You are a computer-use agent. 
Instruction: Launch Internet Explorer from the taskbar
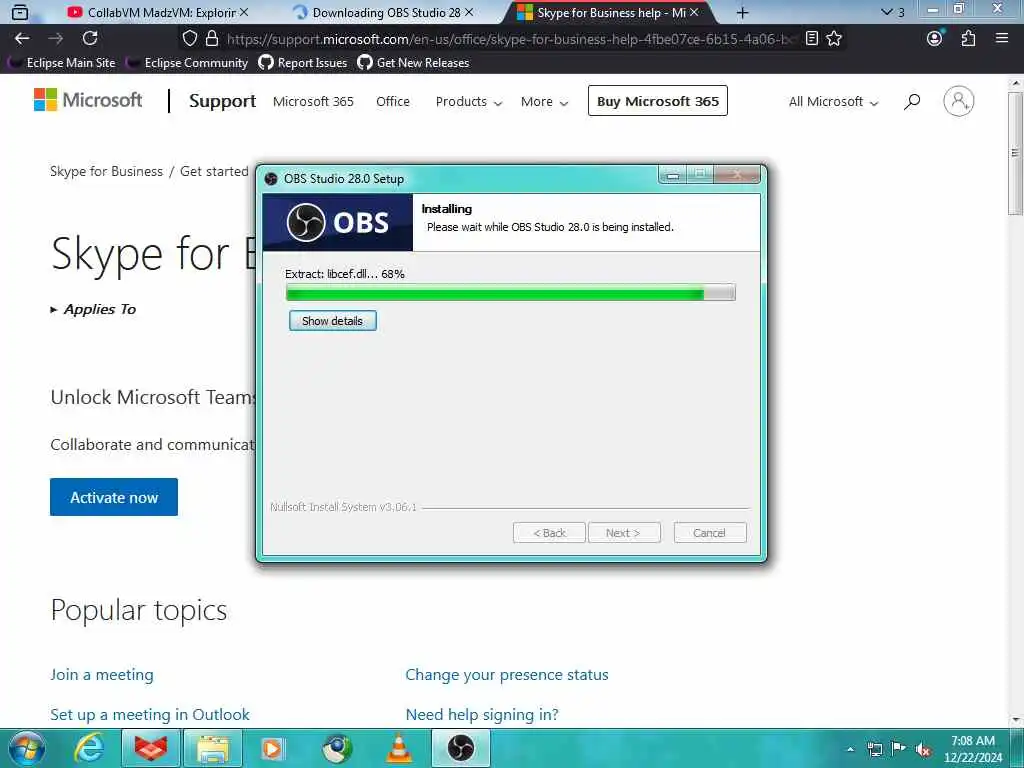coord(89,748)
